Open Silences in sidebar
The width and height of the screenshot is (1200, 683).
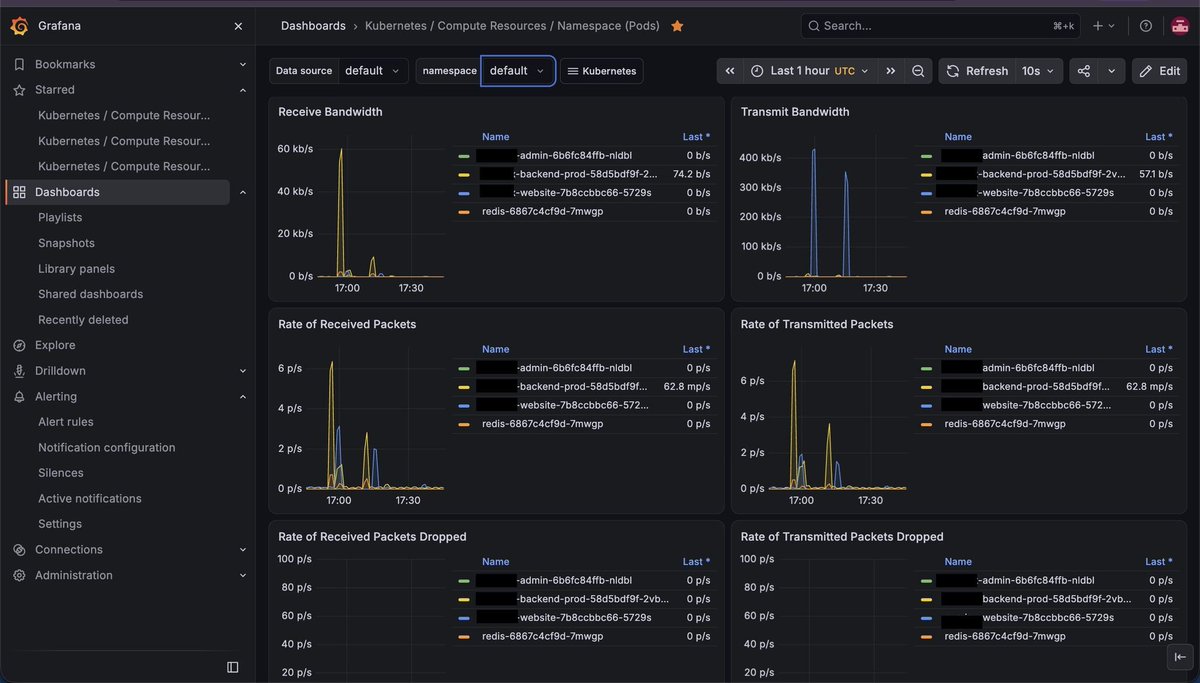pyautogui.click(x=61, y=473)
